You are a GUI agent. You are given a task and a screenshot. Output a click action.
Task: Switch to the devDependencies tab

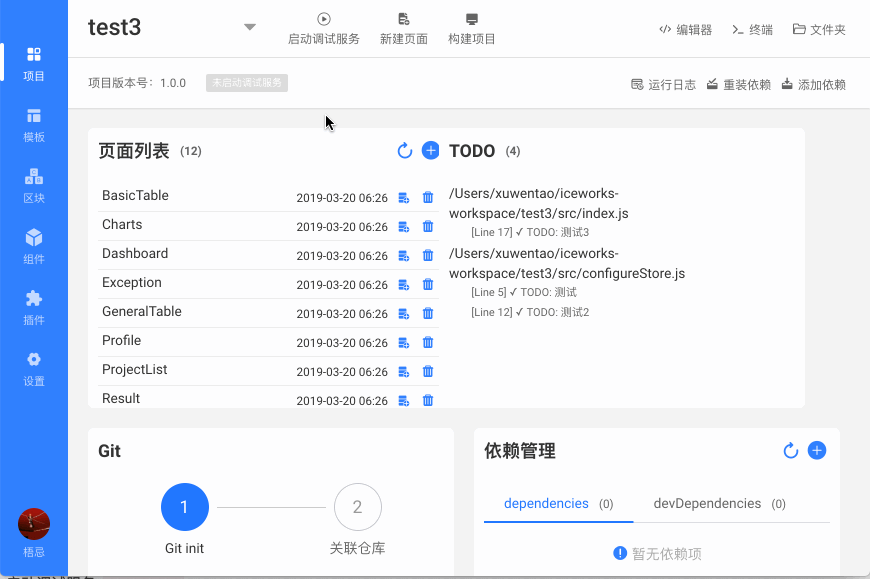tap(720, 504)
